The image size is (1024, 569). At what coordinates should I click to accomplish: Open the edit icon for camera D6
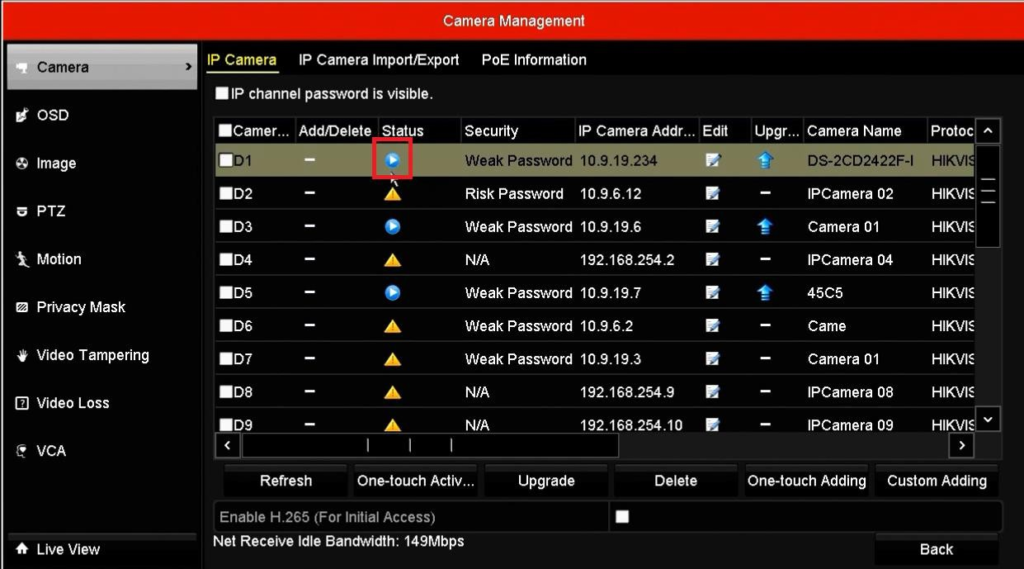point(713,326)
